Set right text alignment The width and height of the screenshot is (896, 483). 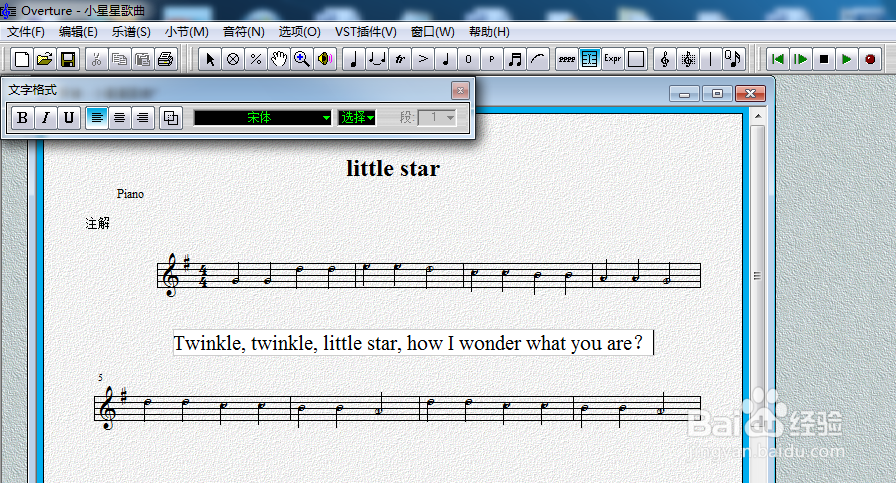point(143,118)
